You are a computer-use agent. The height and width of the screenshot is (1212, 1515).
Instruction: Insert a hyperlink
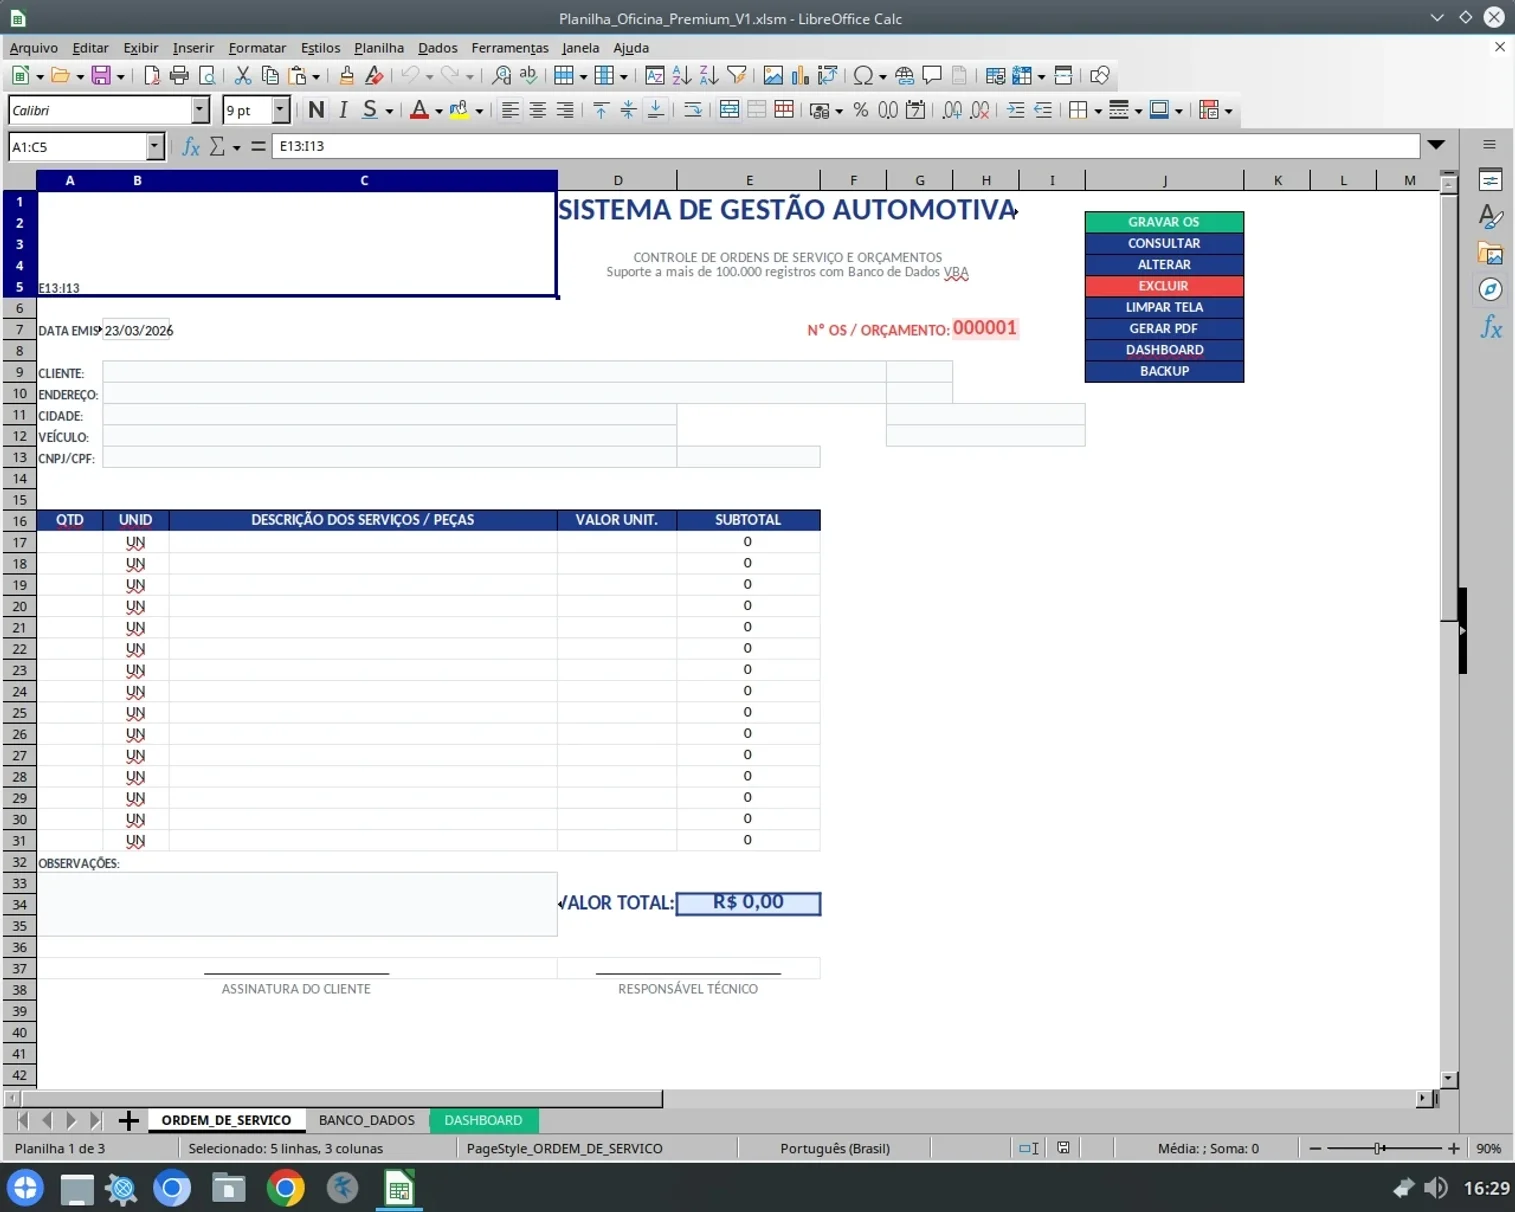pos(904,75)
